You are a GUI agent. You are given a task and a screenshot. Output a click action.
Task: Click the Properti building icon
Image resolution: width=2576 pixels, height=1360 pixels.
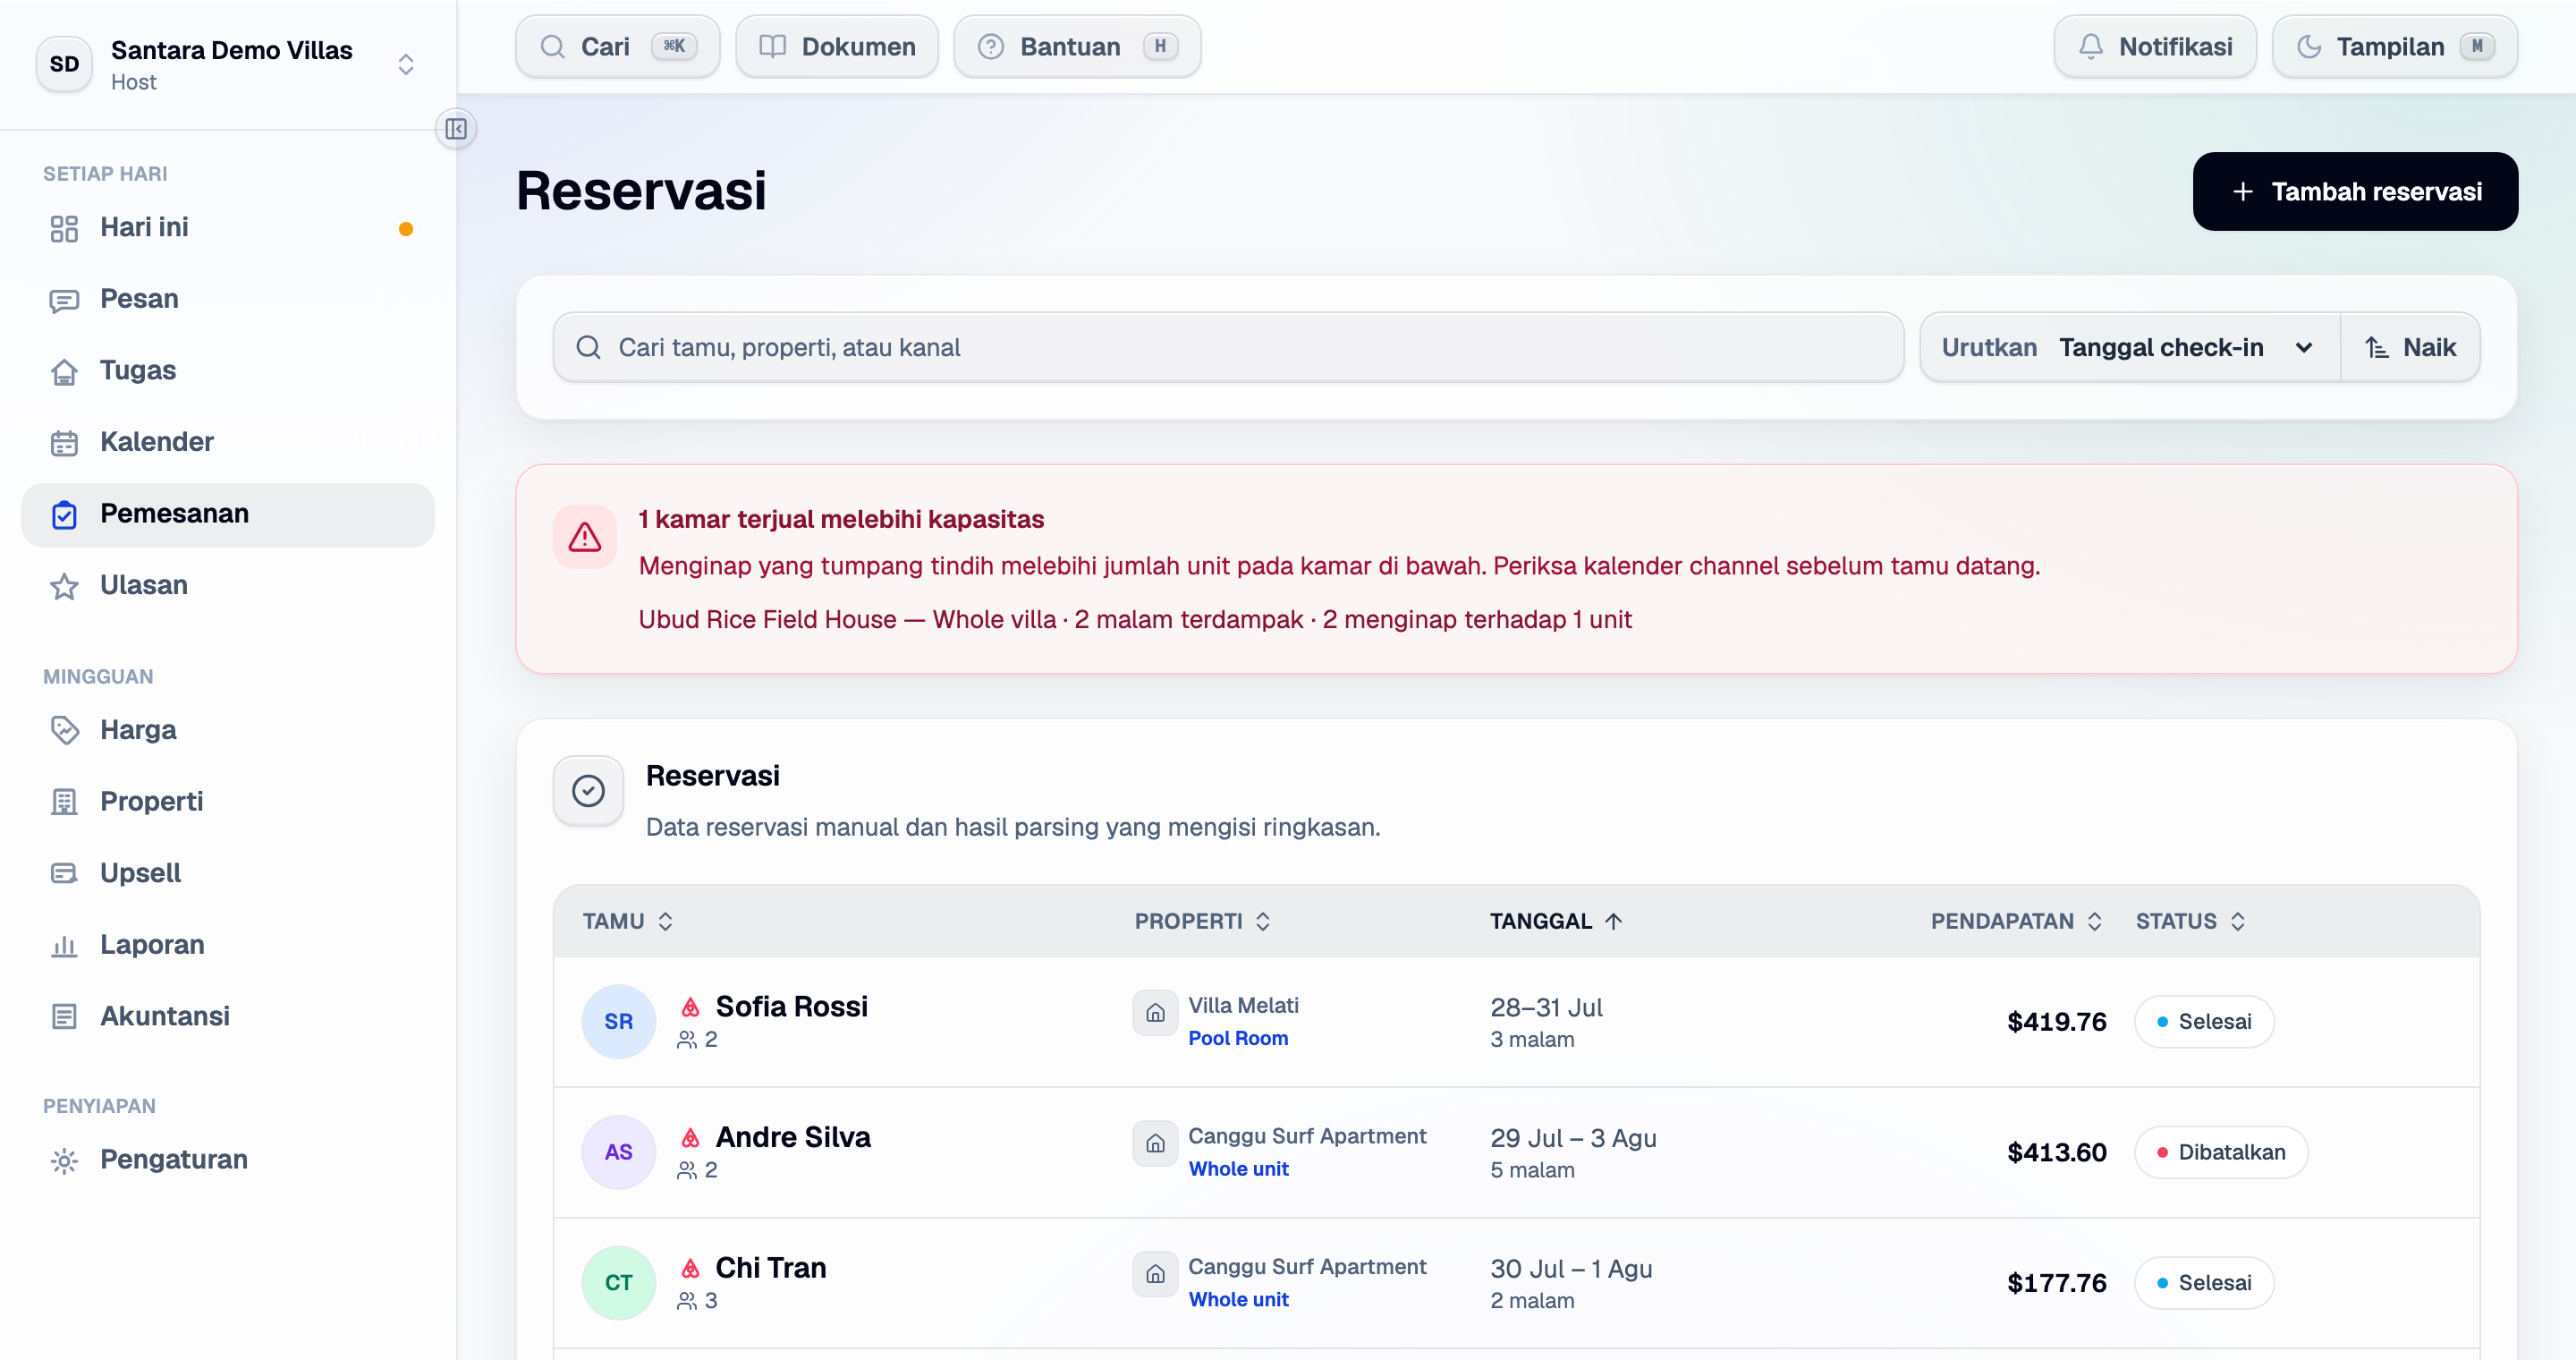[64, 802]
